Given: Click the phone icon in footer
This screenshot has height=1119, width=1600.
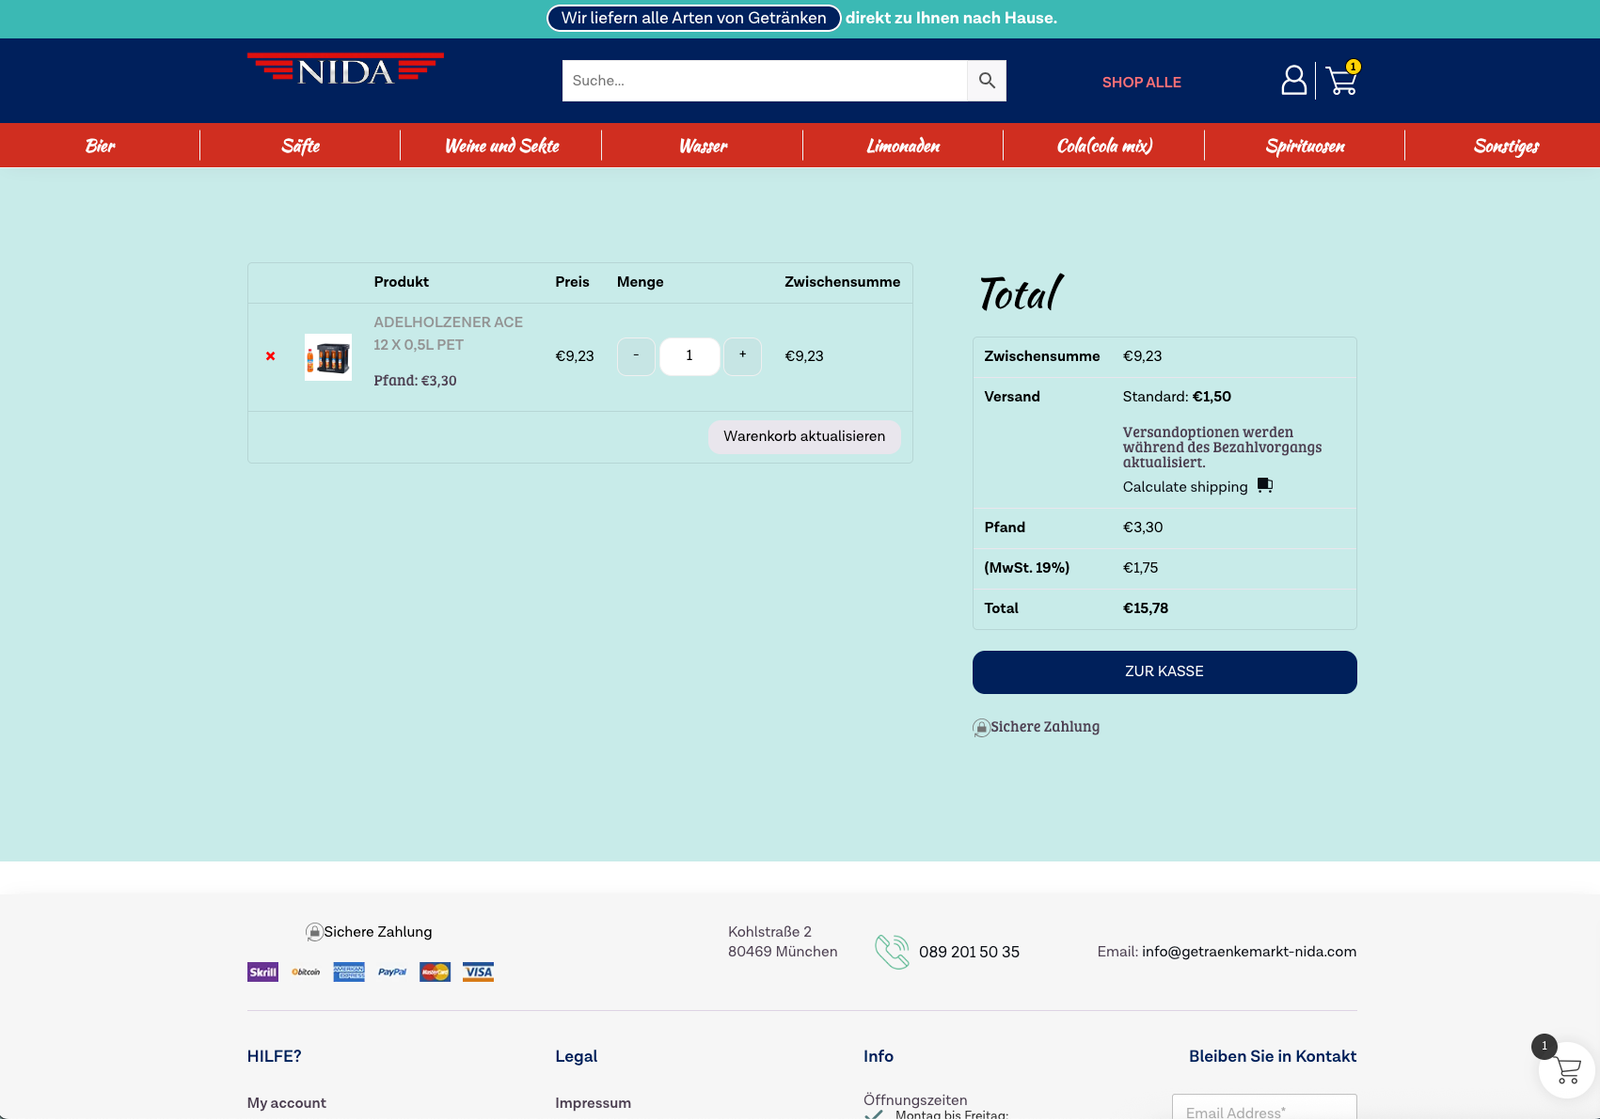Looking at the screenshot, I should coord(892,952).
